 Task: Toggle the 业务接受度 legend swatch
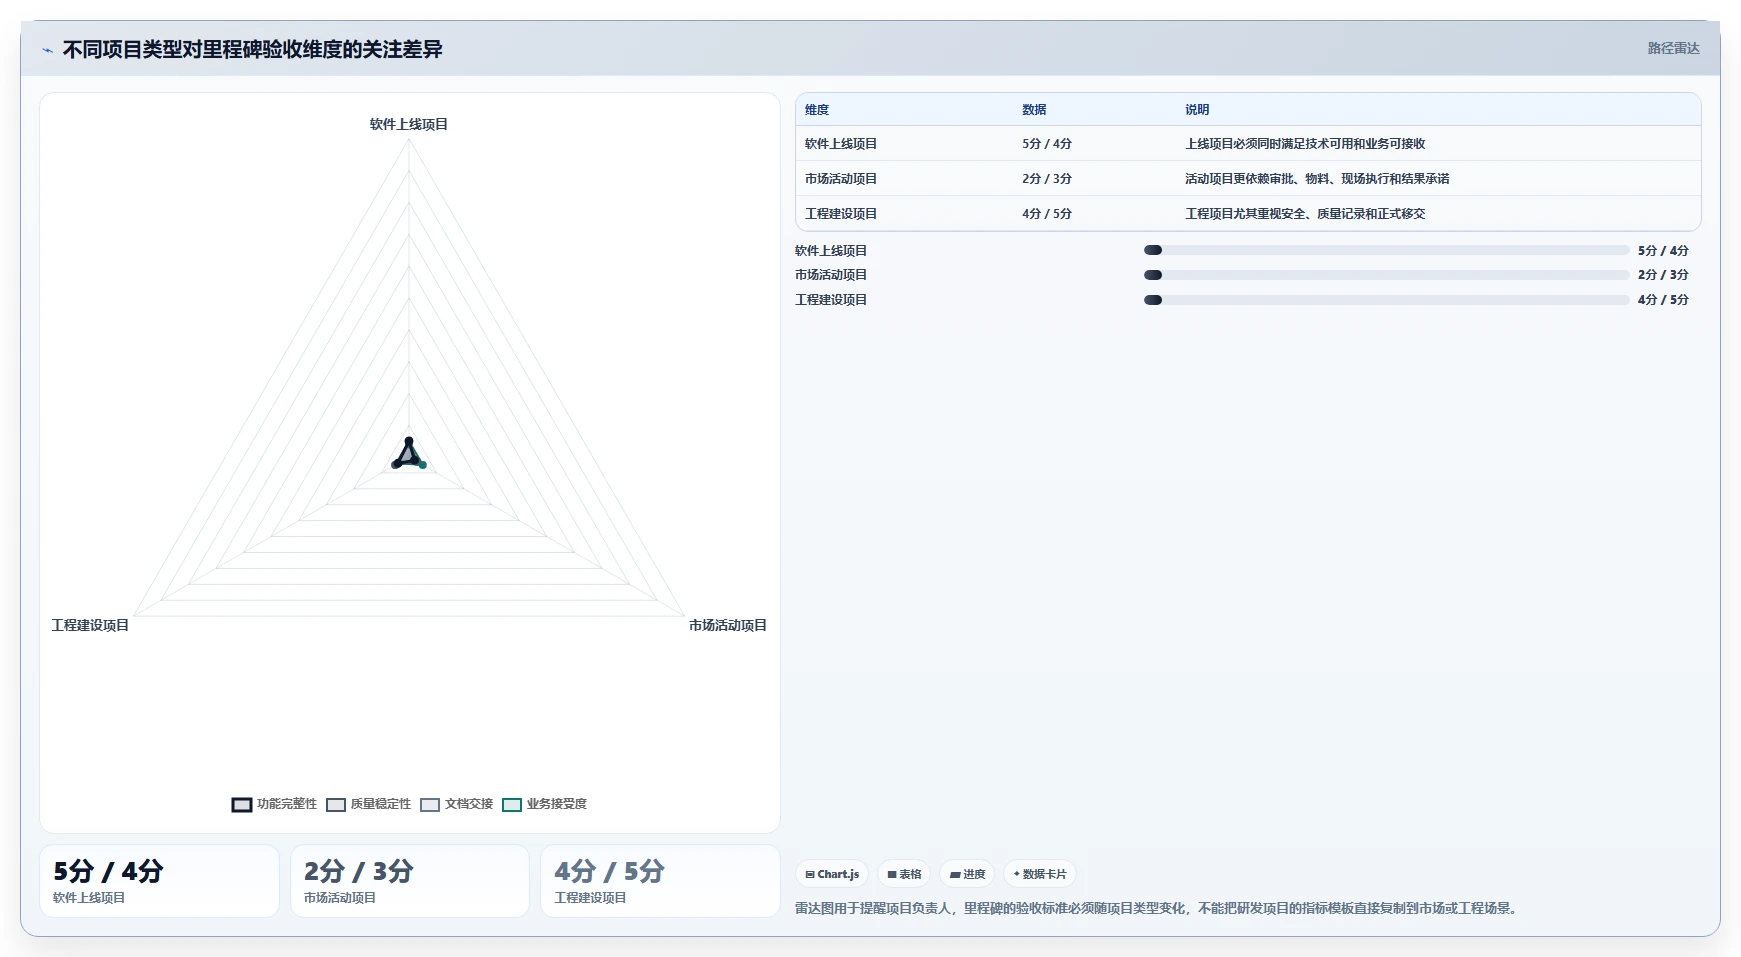512,805
